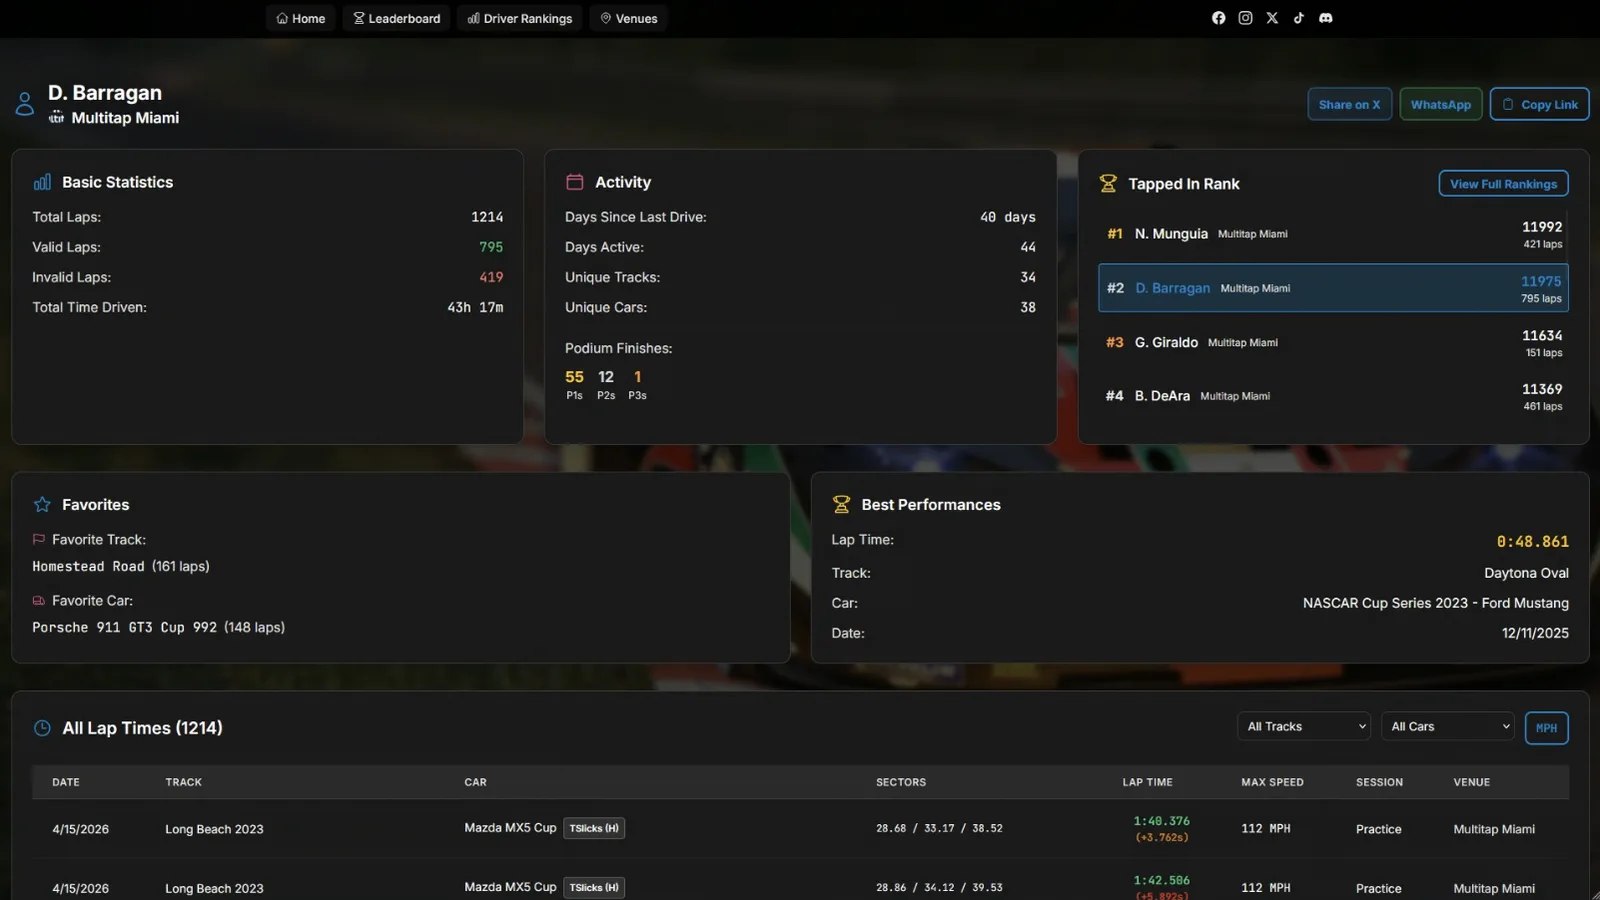
Task: Open the X social icon
Action: pos(1272,18)
